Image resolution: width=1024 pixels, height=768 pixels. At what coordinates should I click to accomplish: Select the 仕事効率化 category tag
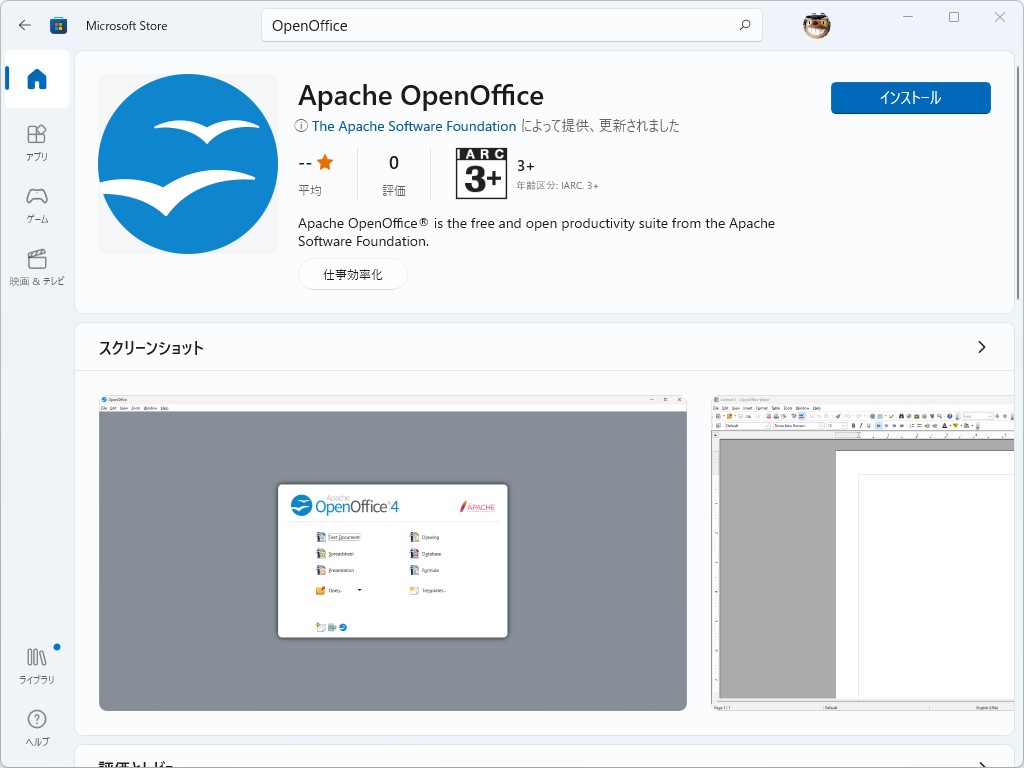352,273
